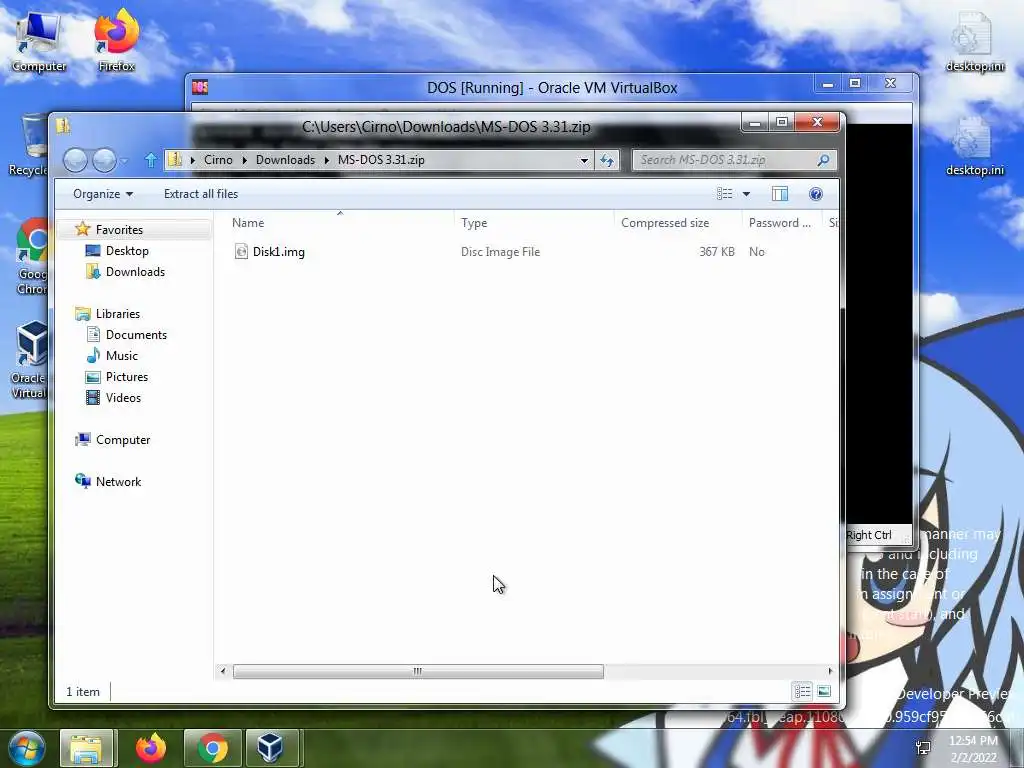Open the Windows Start button
Viewport: 1024px width, 768px height.
pyautogui.click(x=26, y=748)
